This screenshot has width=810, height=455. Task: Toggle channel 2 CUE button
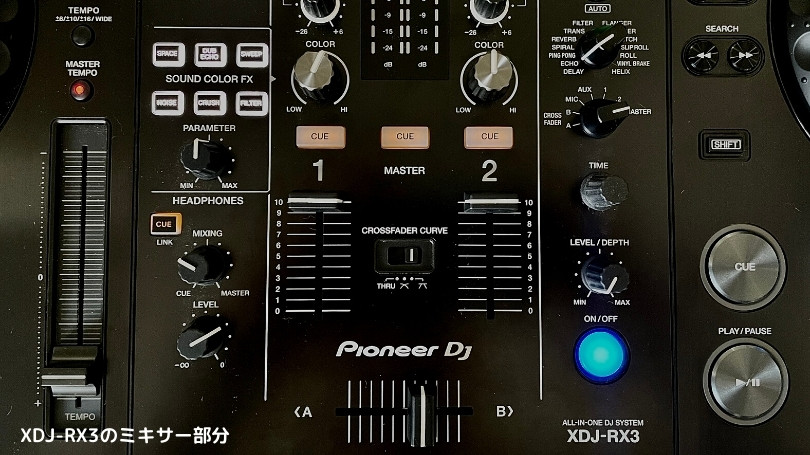click(x=489, y=137)
